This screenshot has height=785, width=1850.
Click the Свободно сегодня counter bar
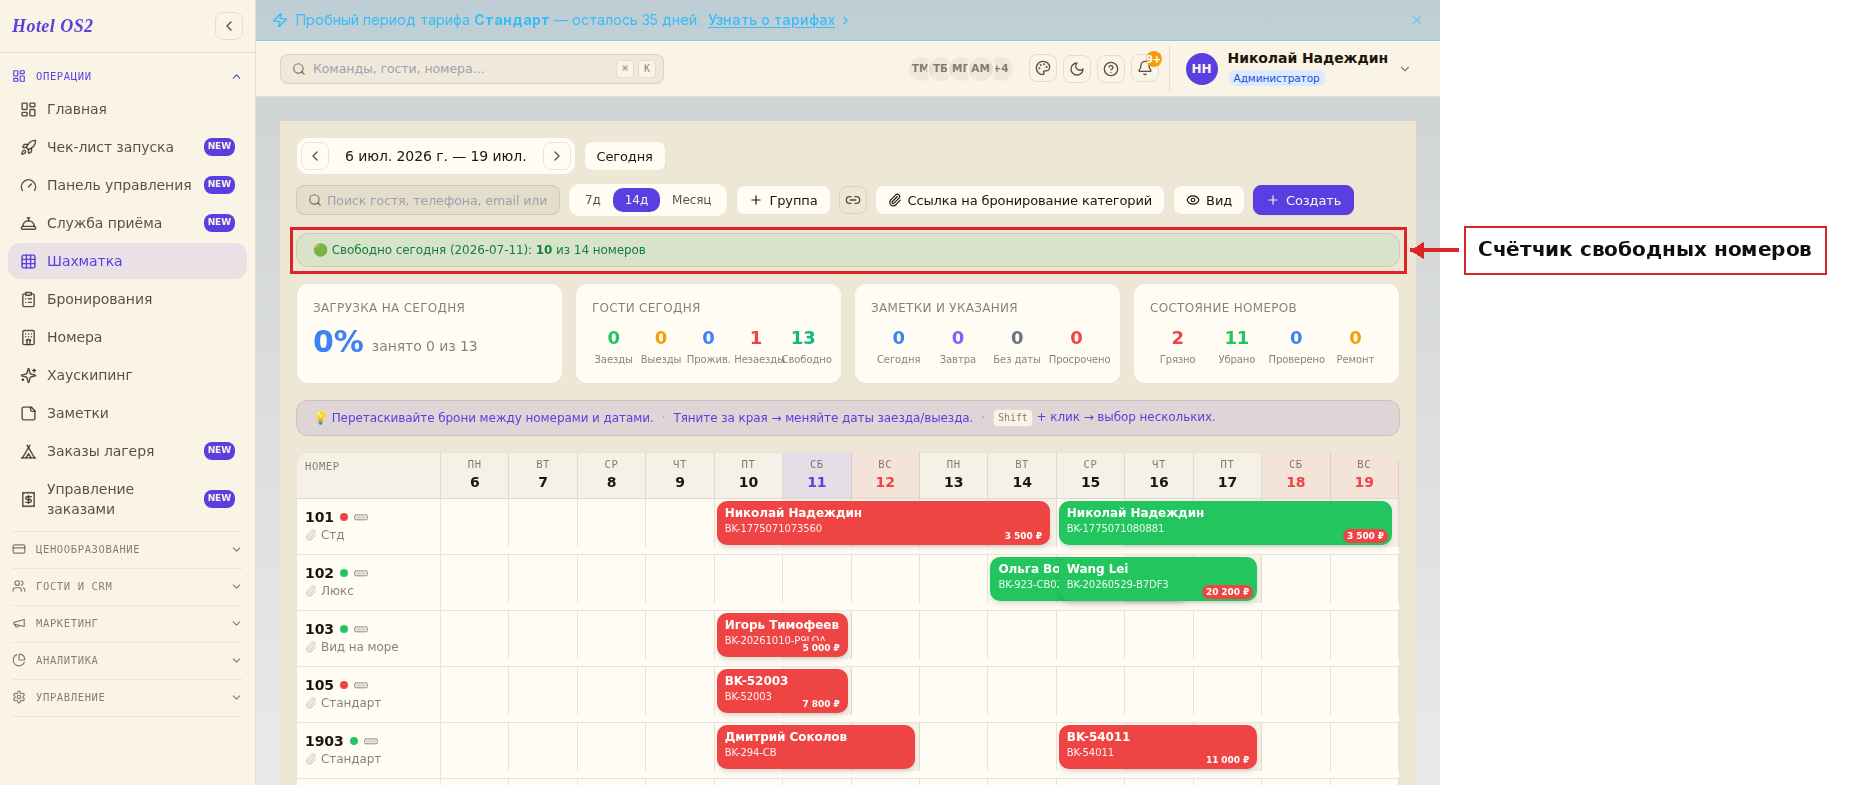pos(848,250)
